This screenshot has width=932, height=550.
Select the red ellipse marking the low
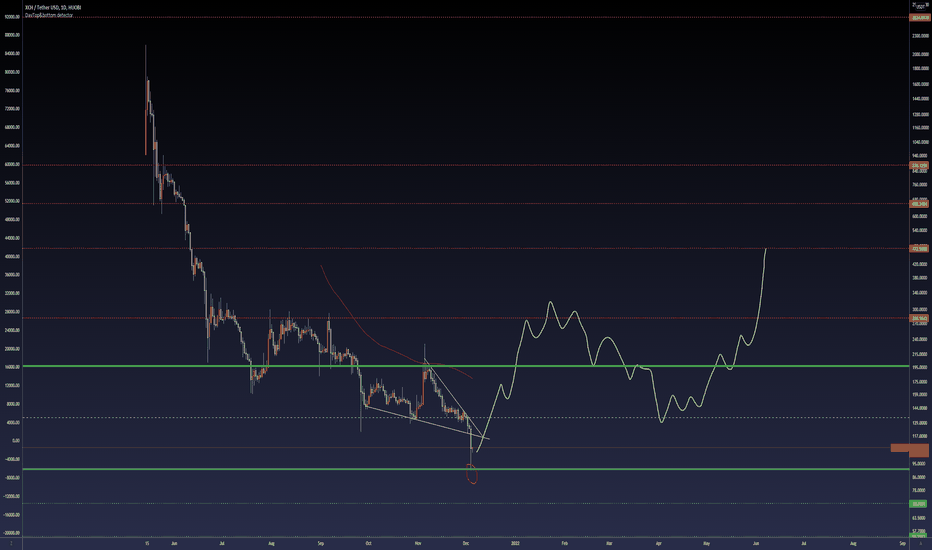click(472, 474)
